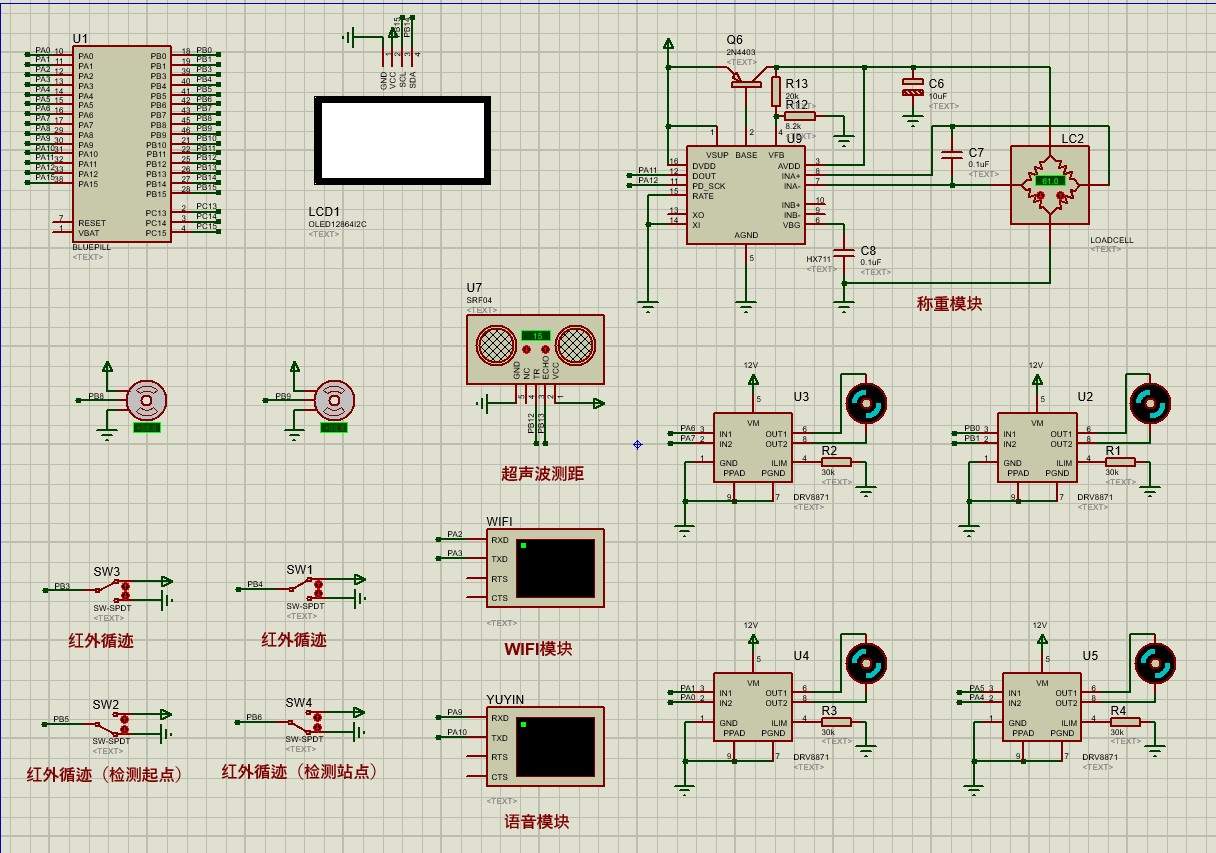The width and height of the screenshot is (1216, 853).
Task: Select the LCD1 OLED display component
Action: click(402, 142)
